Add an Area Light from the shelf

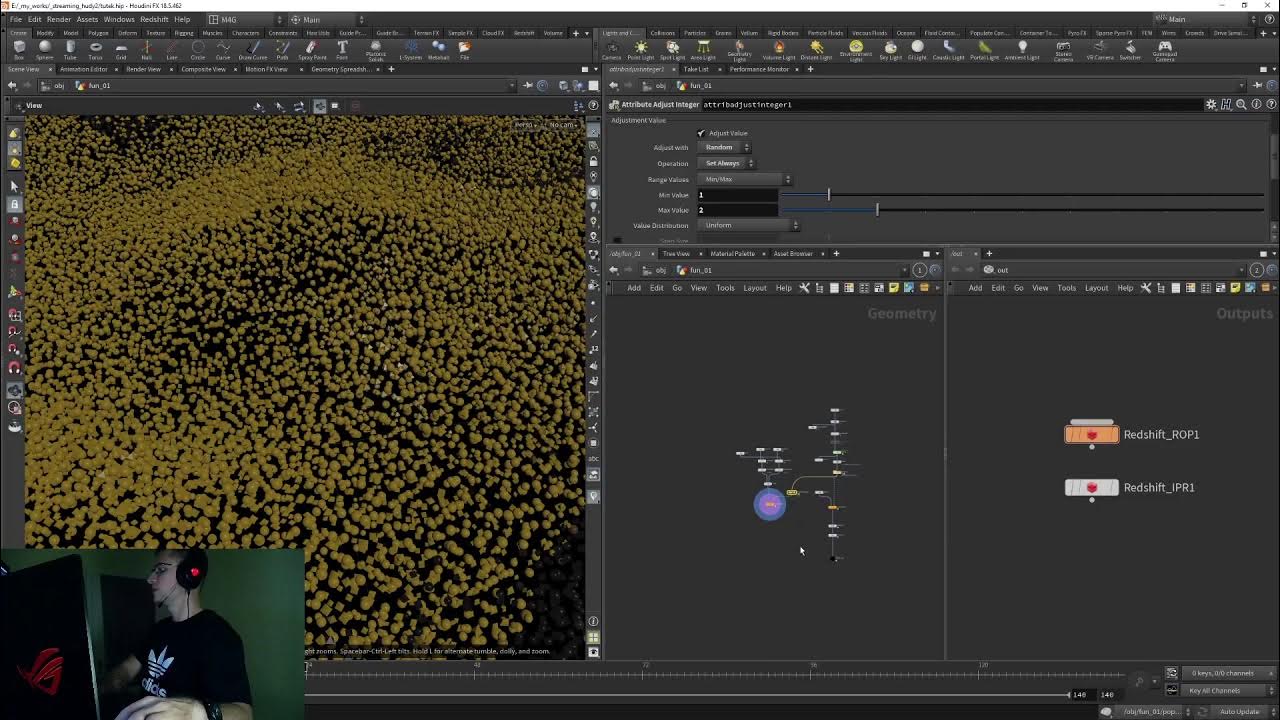pos(704,49)
